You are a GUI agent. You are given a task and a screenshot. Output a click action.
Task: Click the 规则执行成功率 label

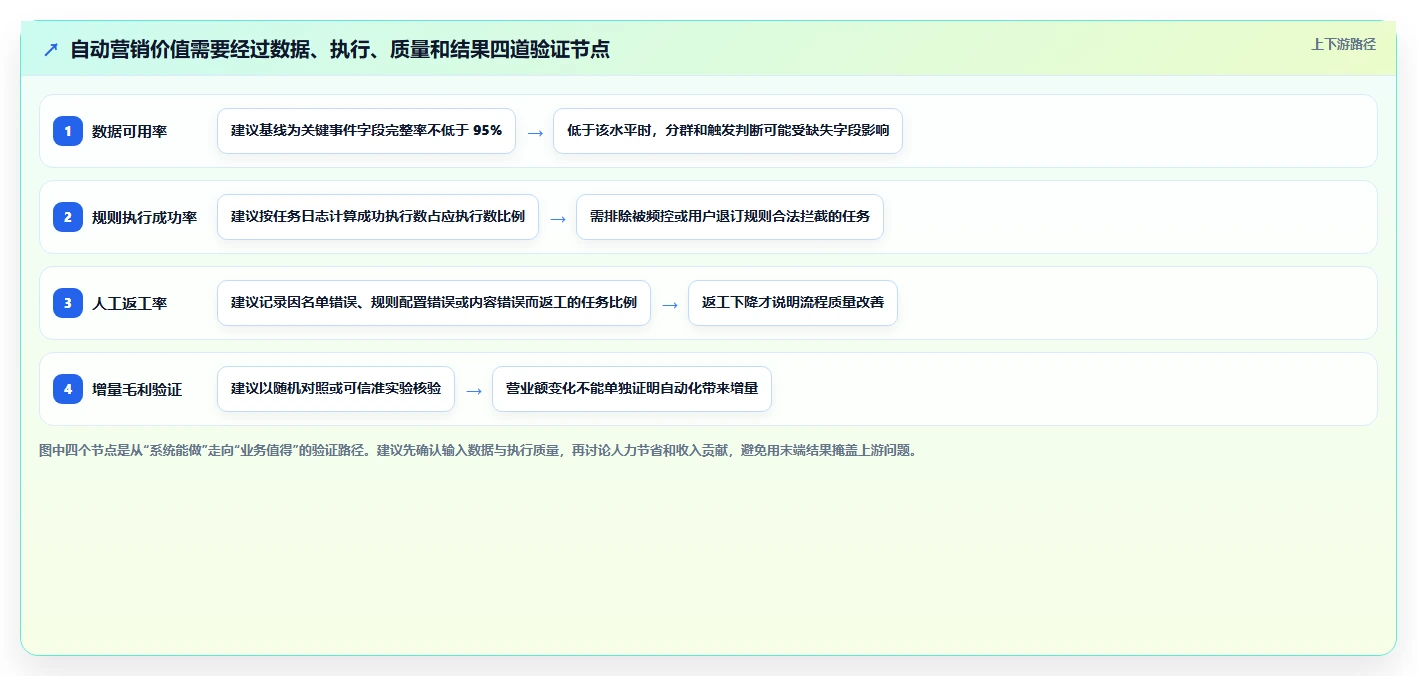[x=144, y=217]
